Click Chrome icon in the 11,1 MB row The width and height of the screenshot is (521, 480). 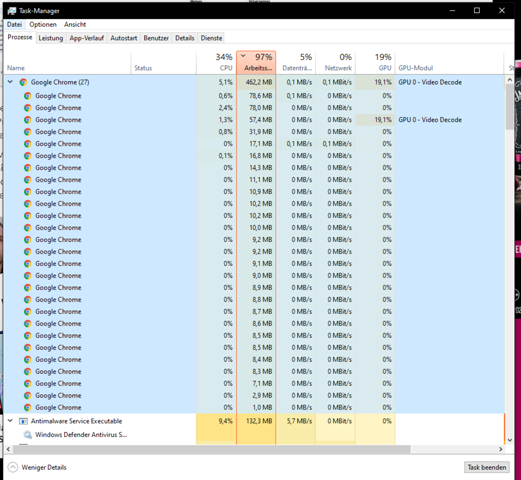[x=28, y=180]
